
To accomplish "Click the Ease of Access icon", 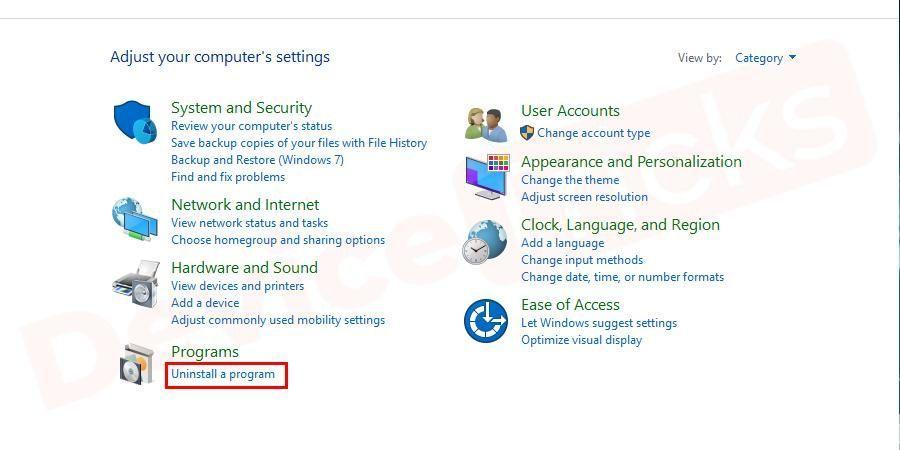I will (486, 321).
